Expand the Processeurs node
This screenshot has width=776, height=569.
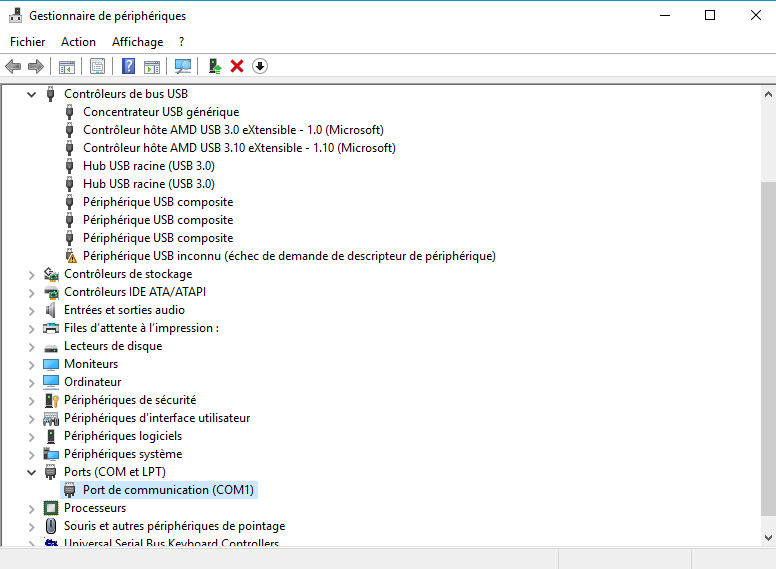point(32,509)
